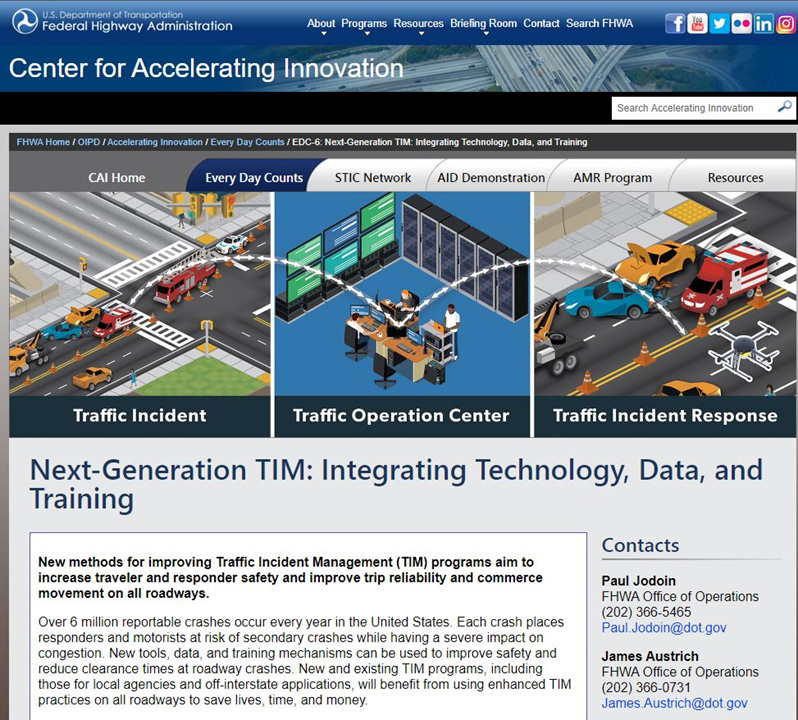Click the EDC-6 Next-Generation TIM breadcrumb text
The width and height of the screenshot is (798, 720).
click(x=440, y=142)
